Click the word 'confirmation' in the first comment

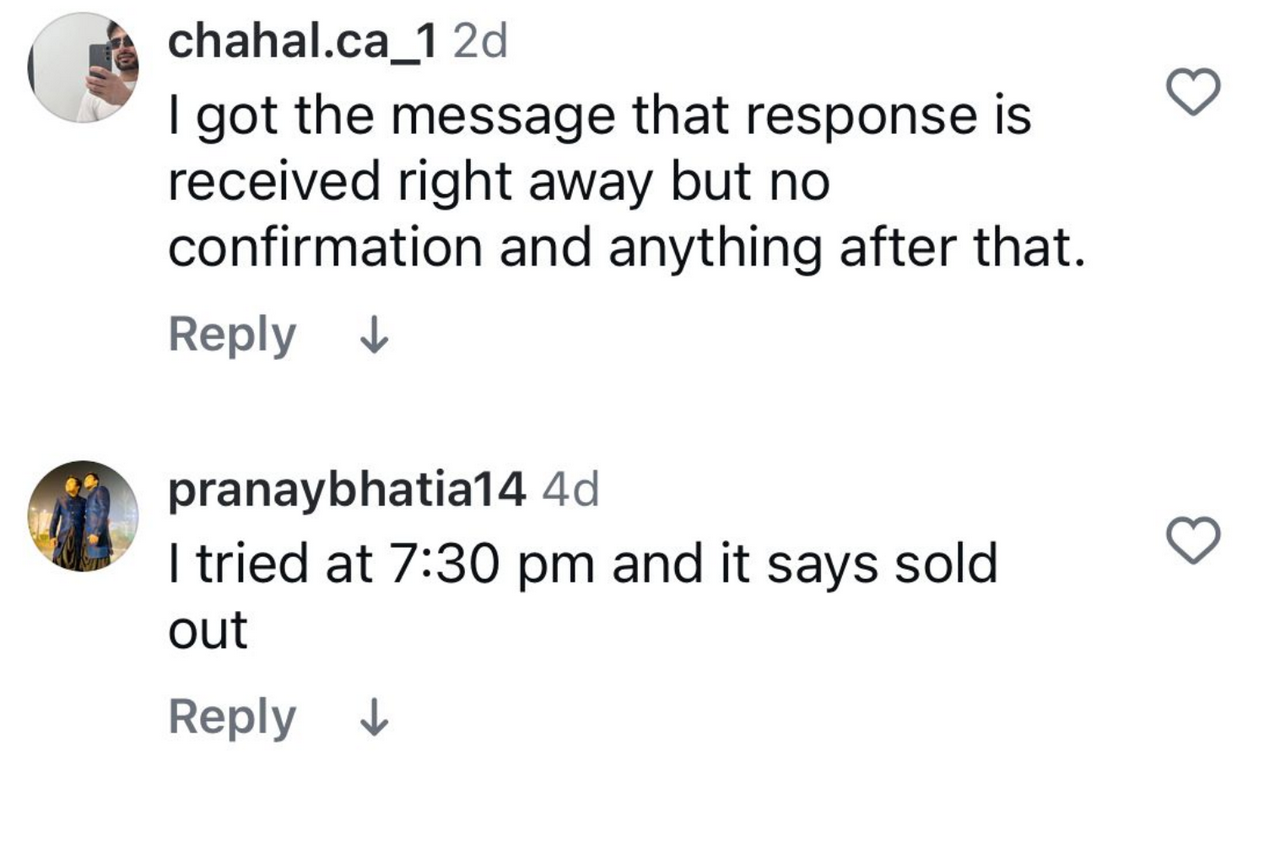326,247
